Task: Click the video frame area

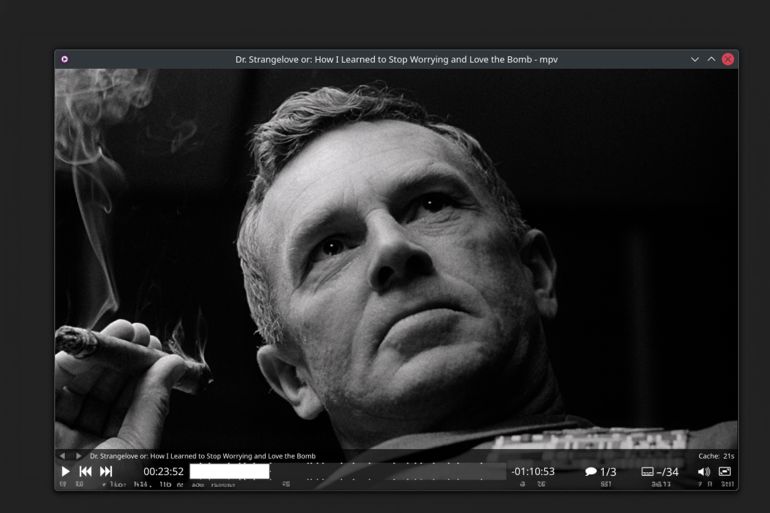Action: pos(396,250)
